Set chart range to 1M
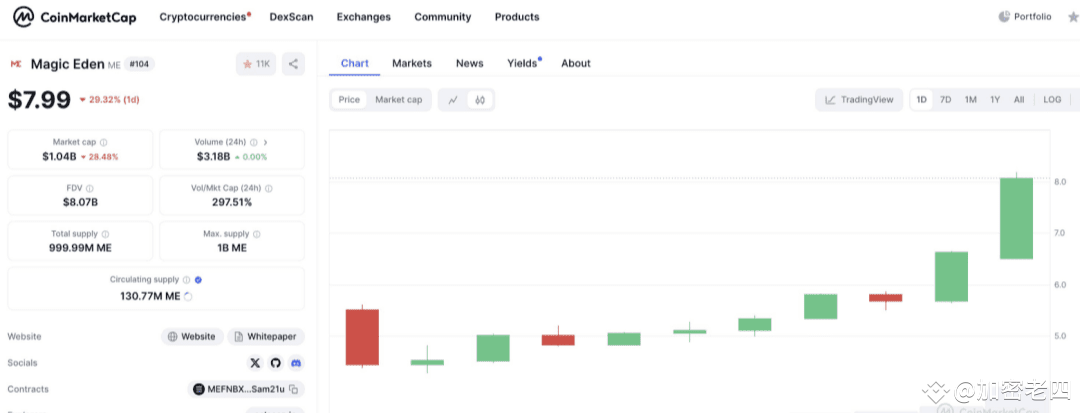1080x413 pixels. click(x=970, y=100)
